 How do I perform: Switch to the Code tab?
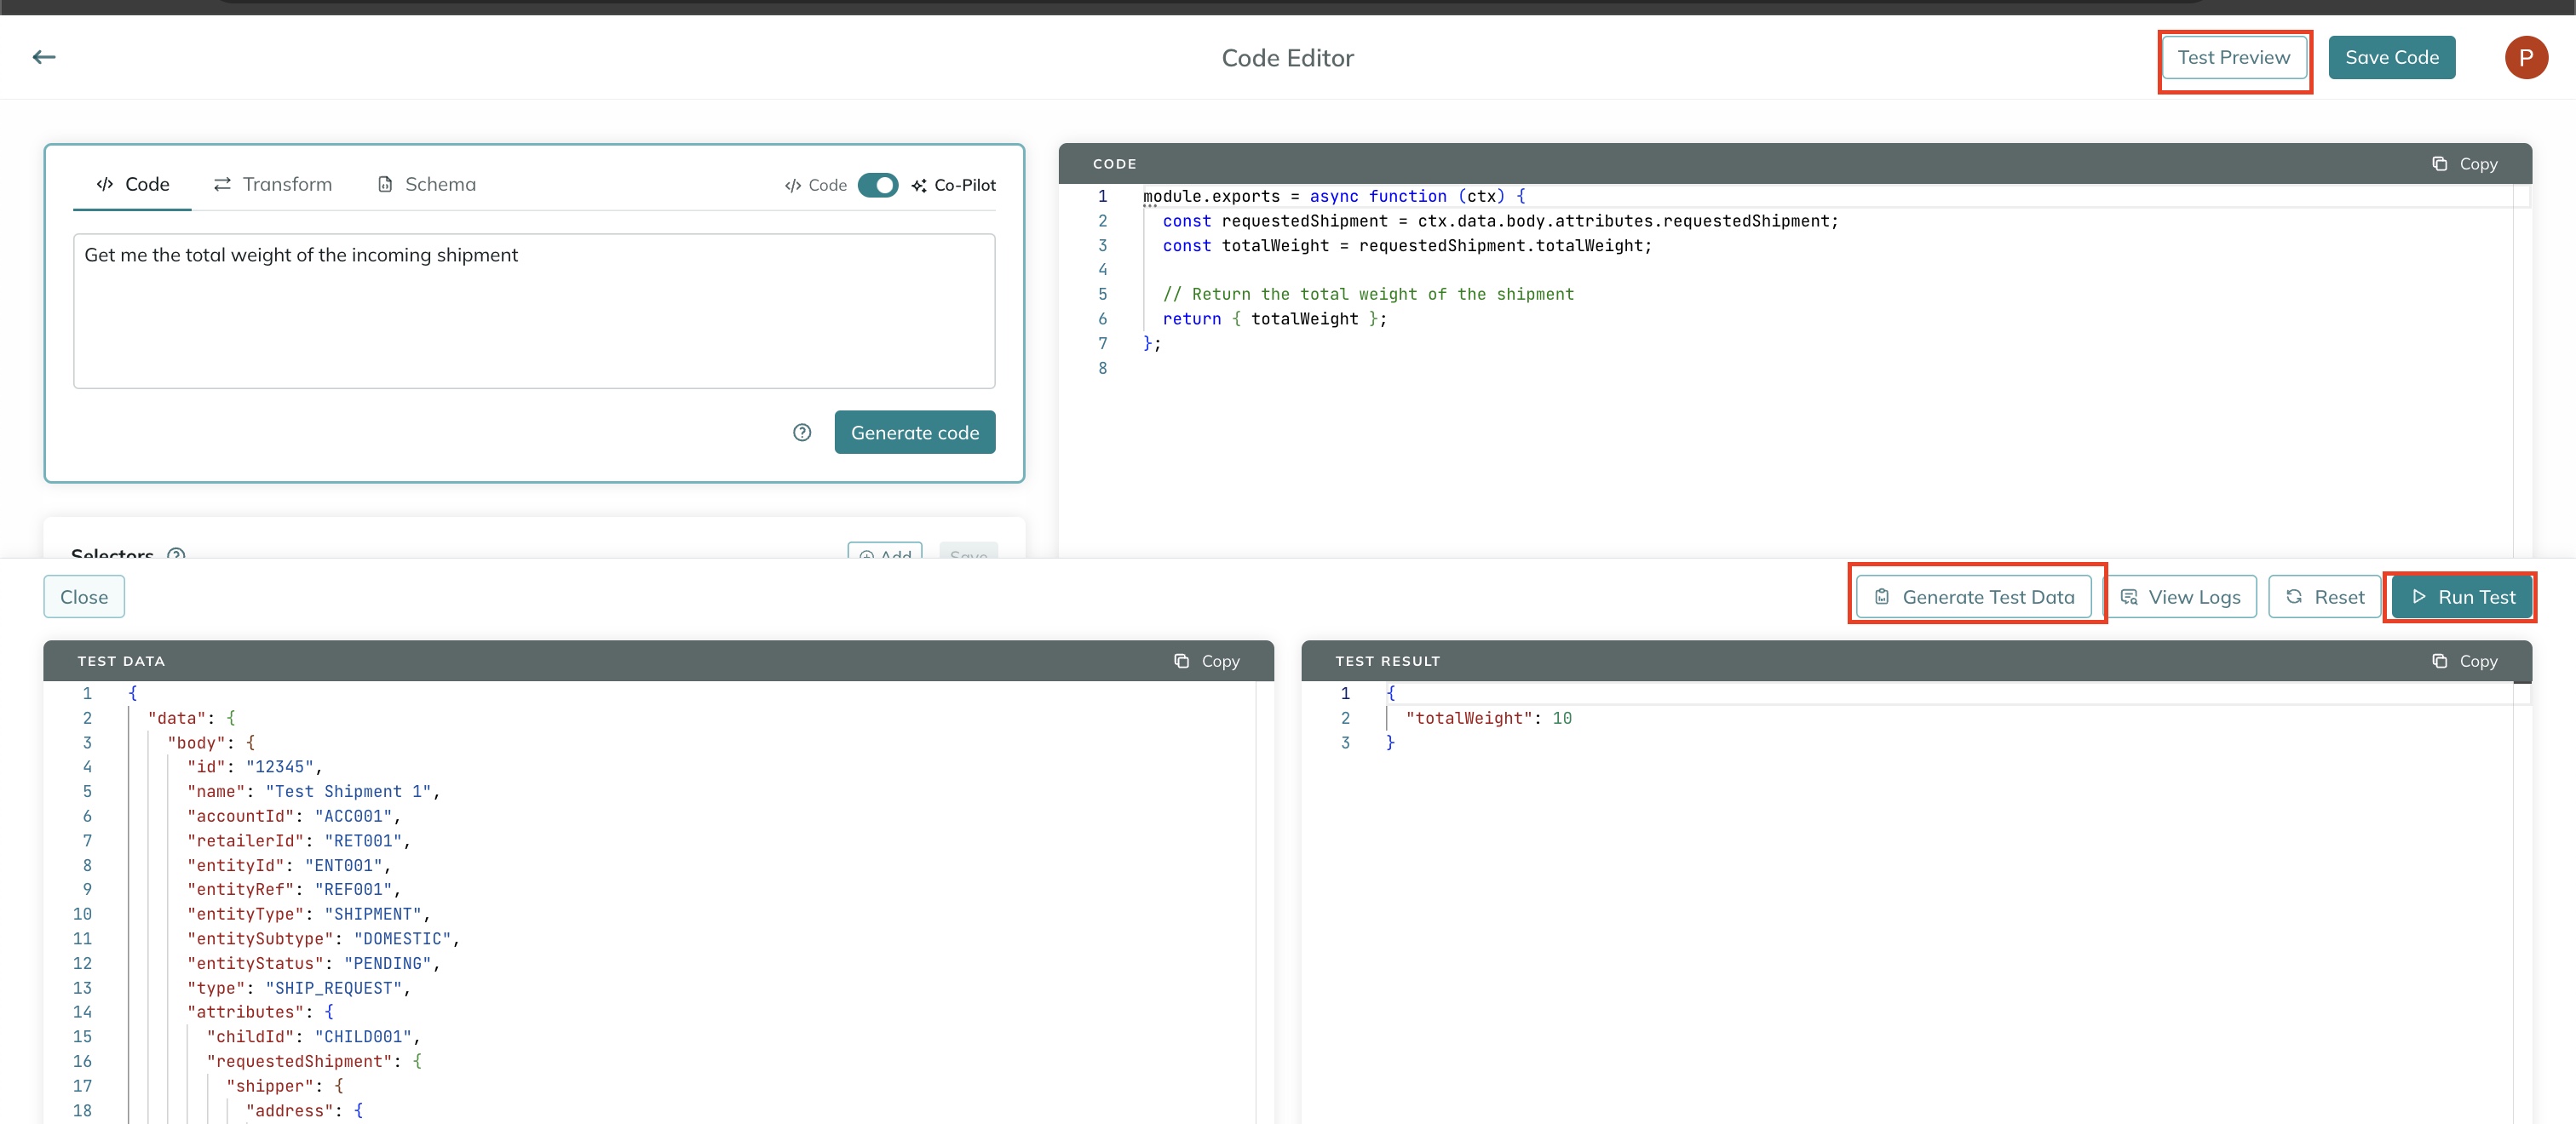pyautogui.click(x=133, y=184)
